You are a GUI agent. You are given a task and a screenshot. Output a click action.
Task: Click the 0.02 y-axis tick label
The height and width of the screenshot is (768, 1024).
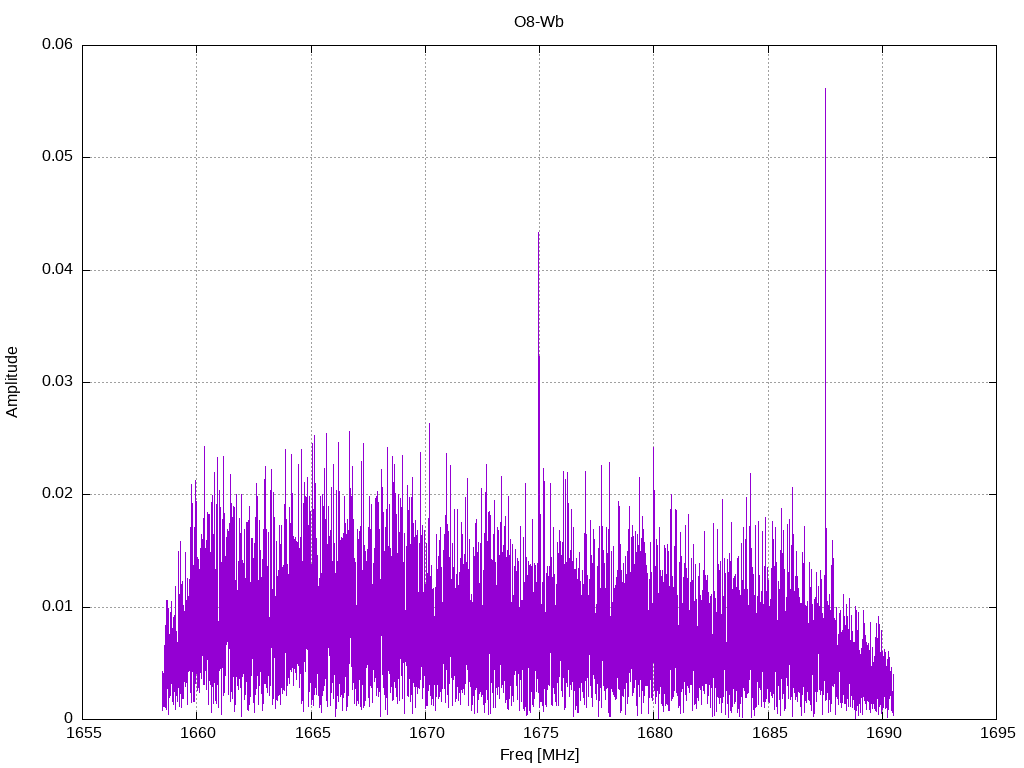(57, 494)
